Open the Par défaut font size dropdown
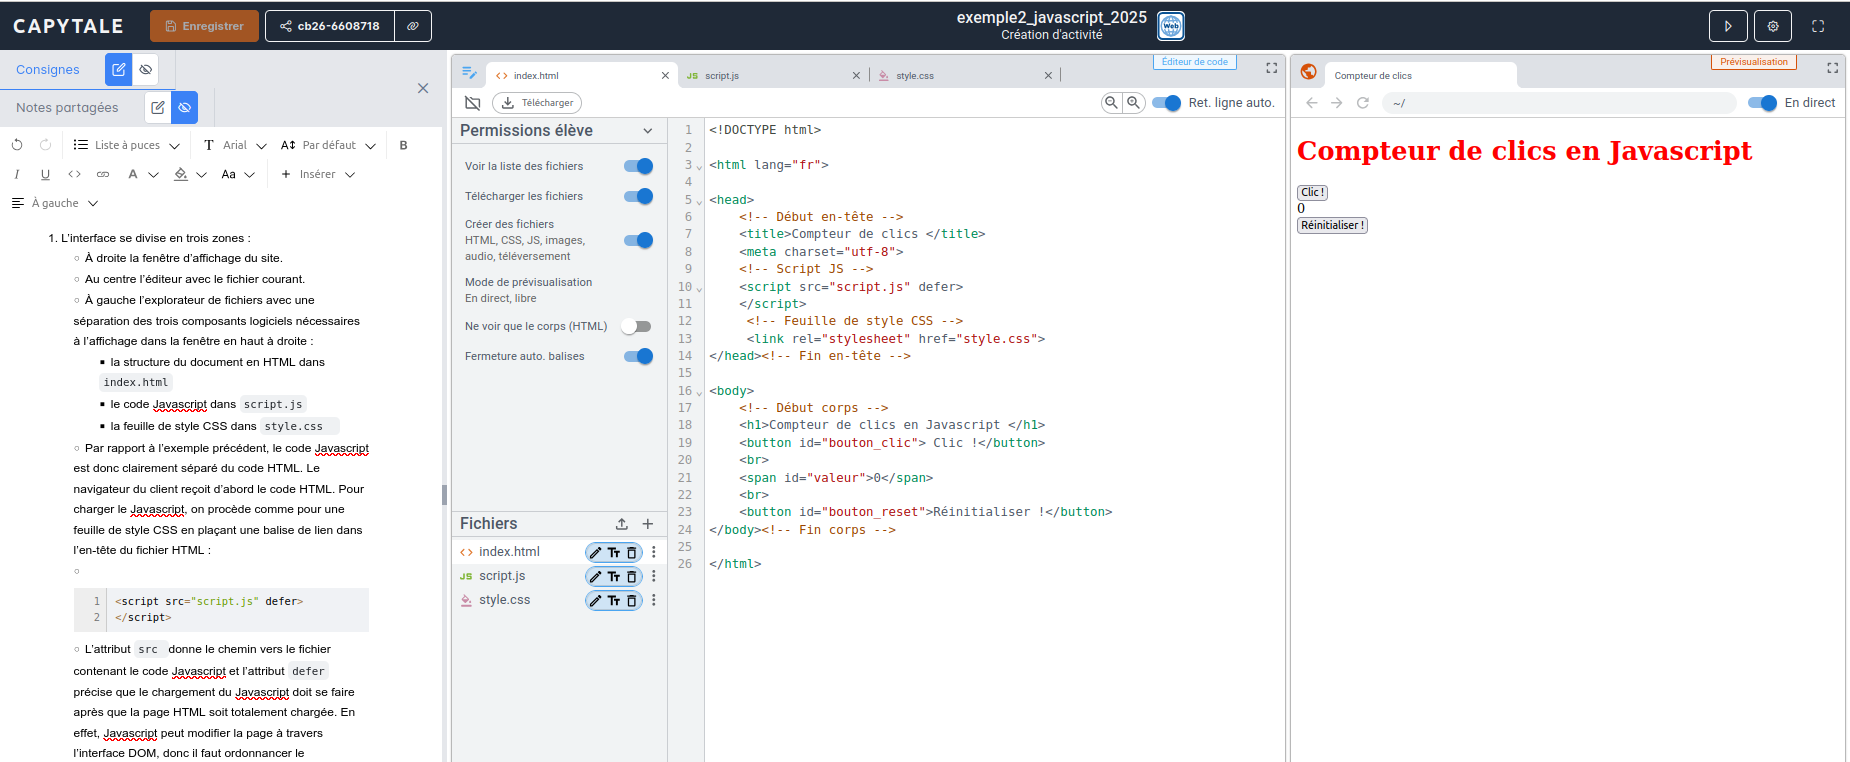The image size is (1850, 762). [328, 145]
